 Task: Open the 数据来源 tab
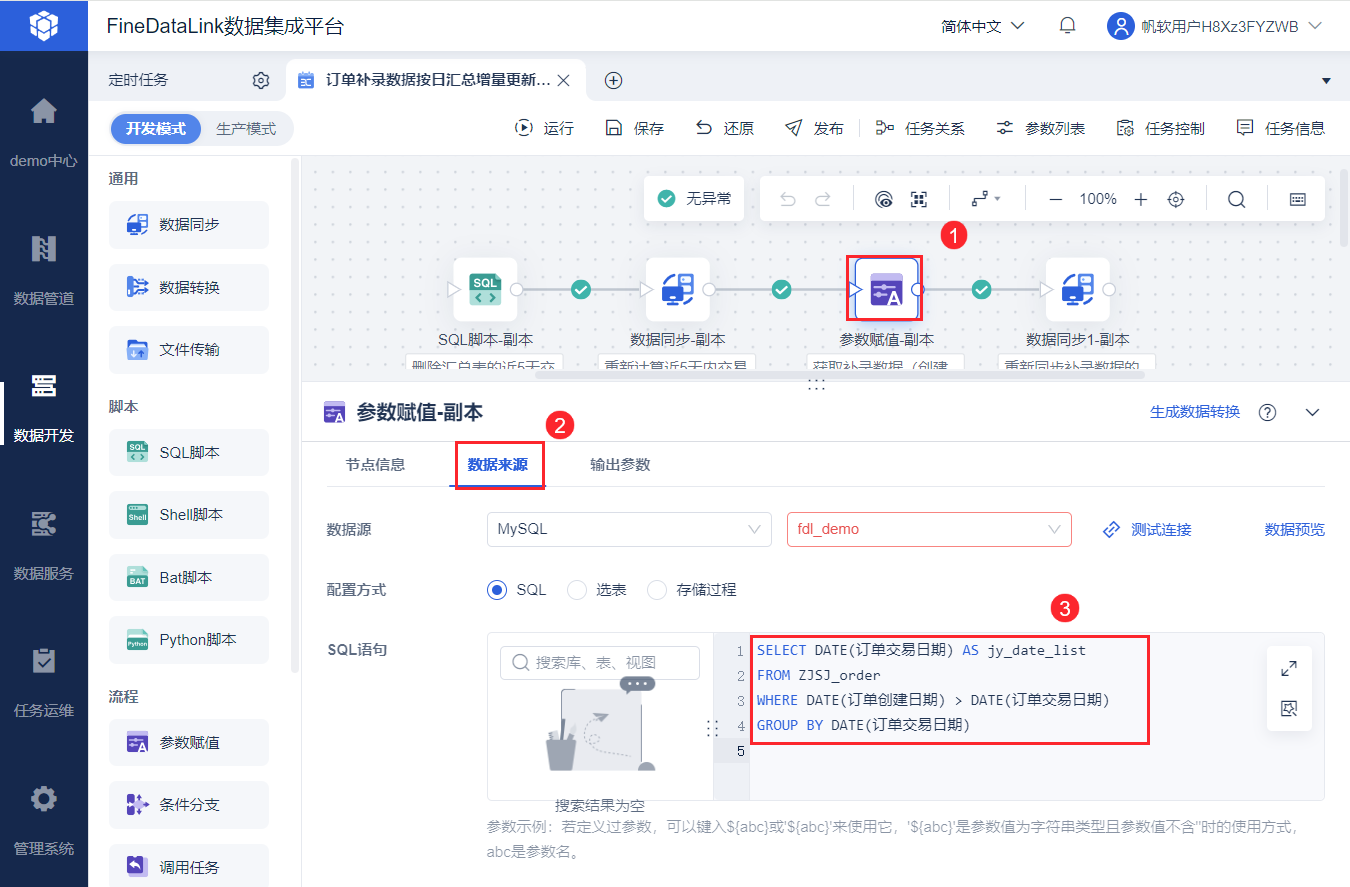point(497,465)
